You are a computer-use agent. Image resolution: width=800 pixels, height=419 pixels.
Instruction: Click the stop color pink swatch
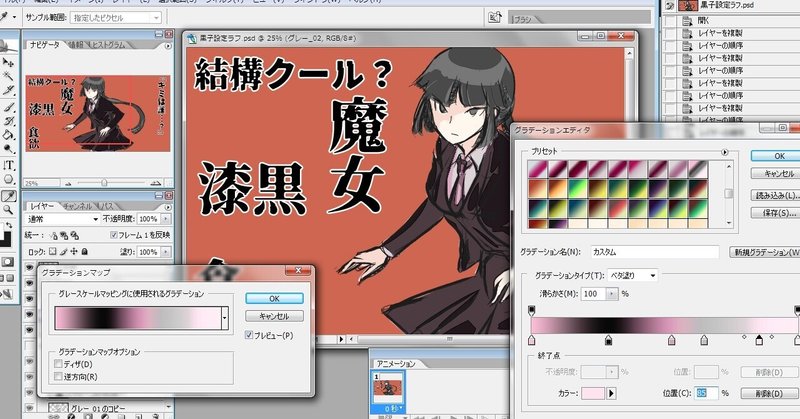coord(593,393)
